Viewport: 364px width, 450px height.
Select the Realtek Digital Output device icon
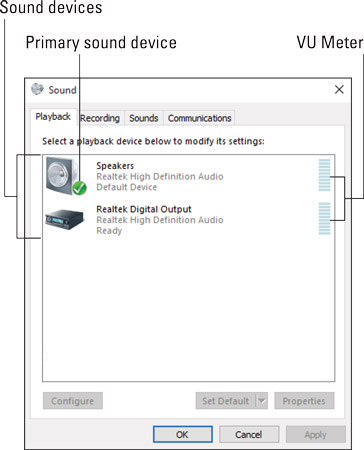coord(65,219)
